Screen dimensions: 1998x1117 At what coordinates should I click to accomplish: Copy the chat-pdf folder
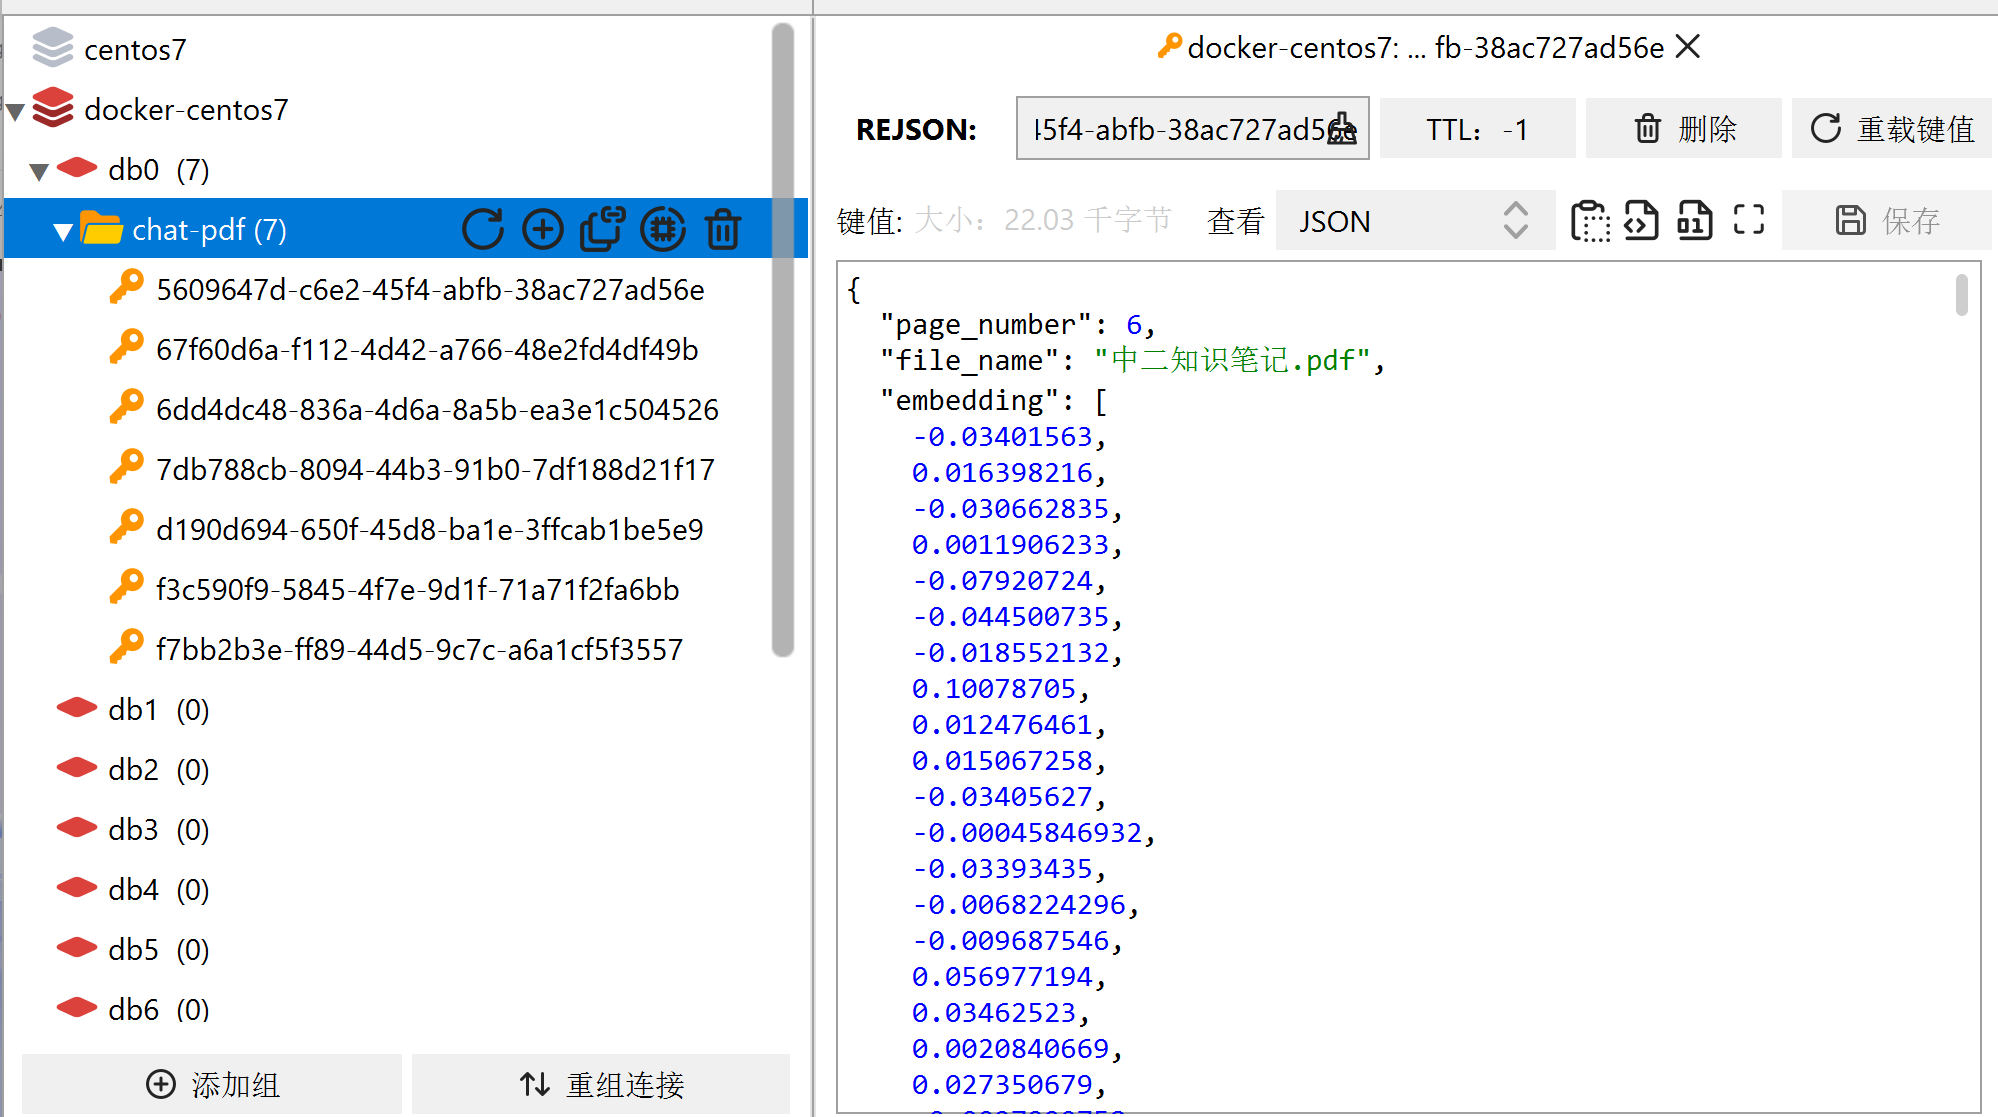click(x=601, y=228)
